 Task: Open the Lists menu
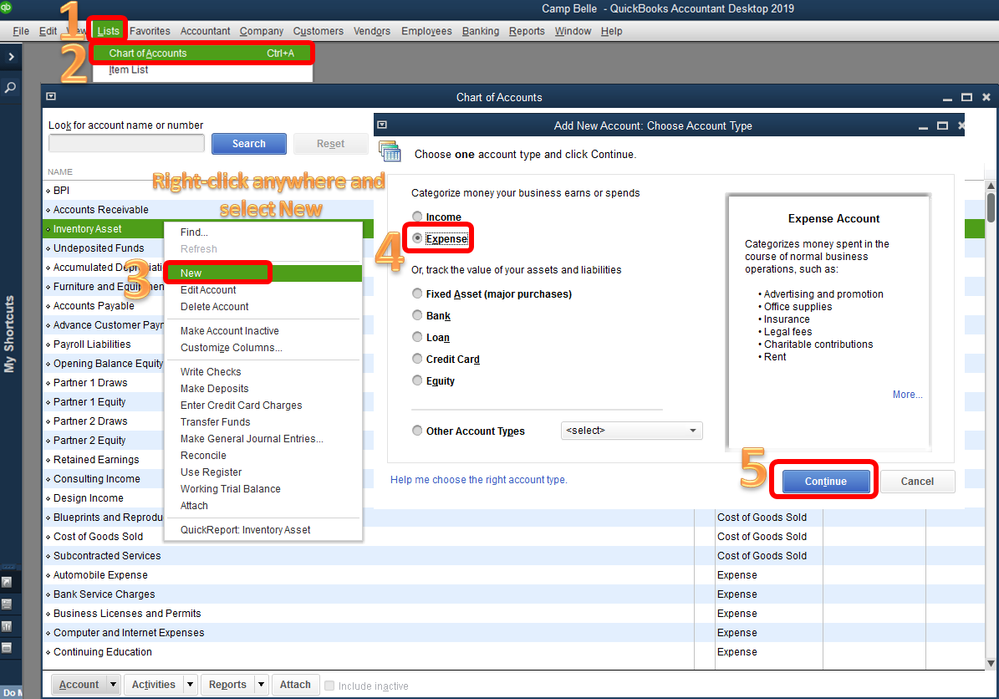click(x=108, y=31)
